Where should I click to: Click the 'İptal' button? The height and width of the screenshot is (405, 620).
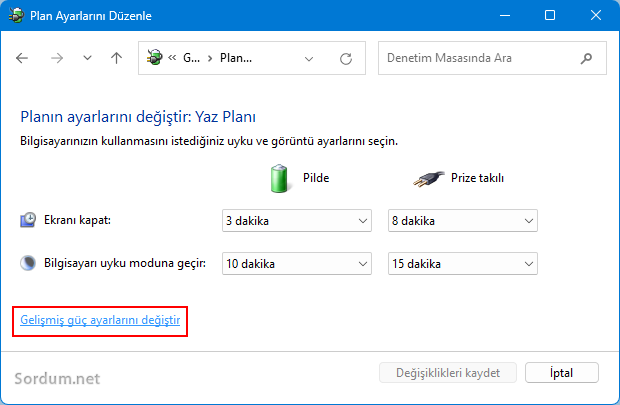(561, 373)
